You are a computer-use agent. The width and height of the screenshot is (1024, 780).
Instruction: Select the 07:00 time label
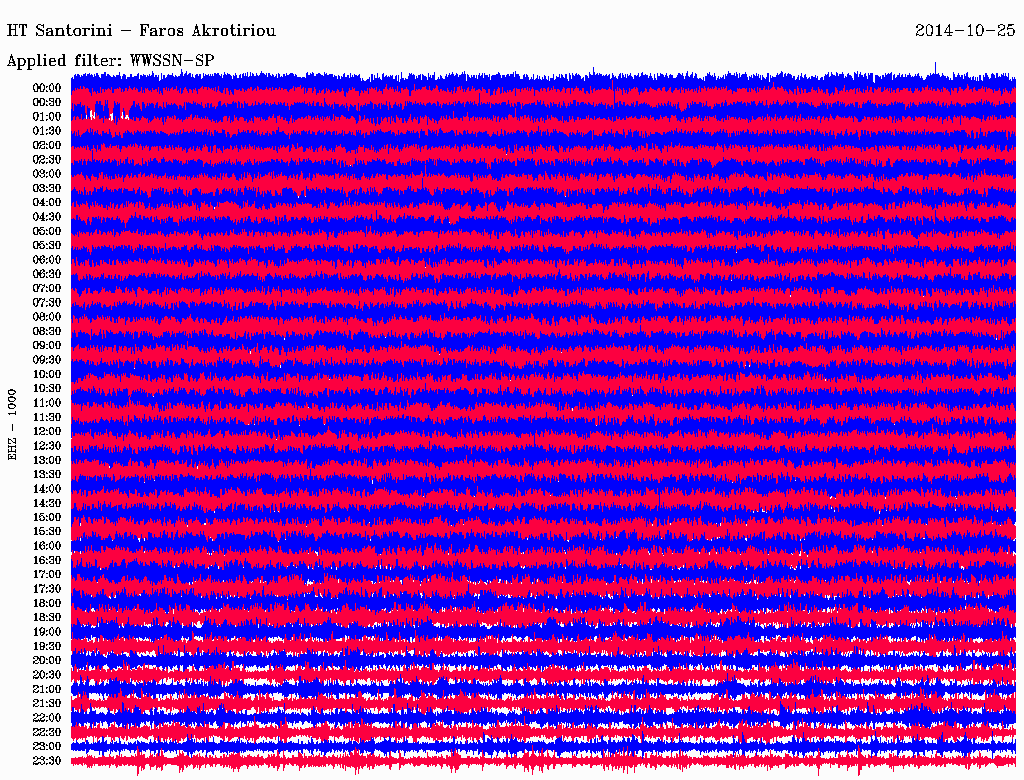click(47, 289)
